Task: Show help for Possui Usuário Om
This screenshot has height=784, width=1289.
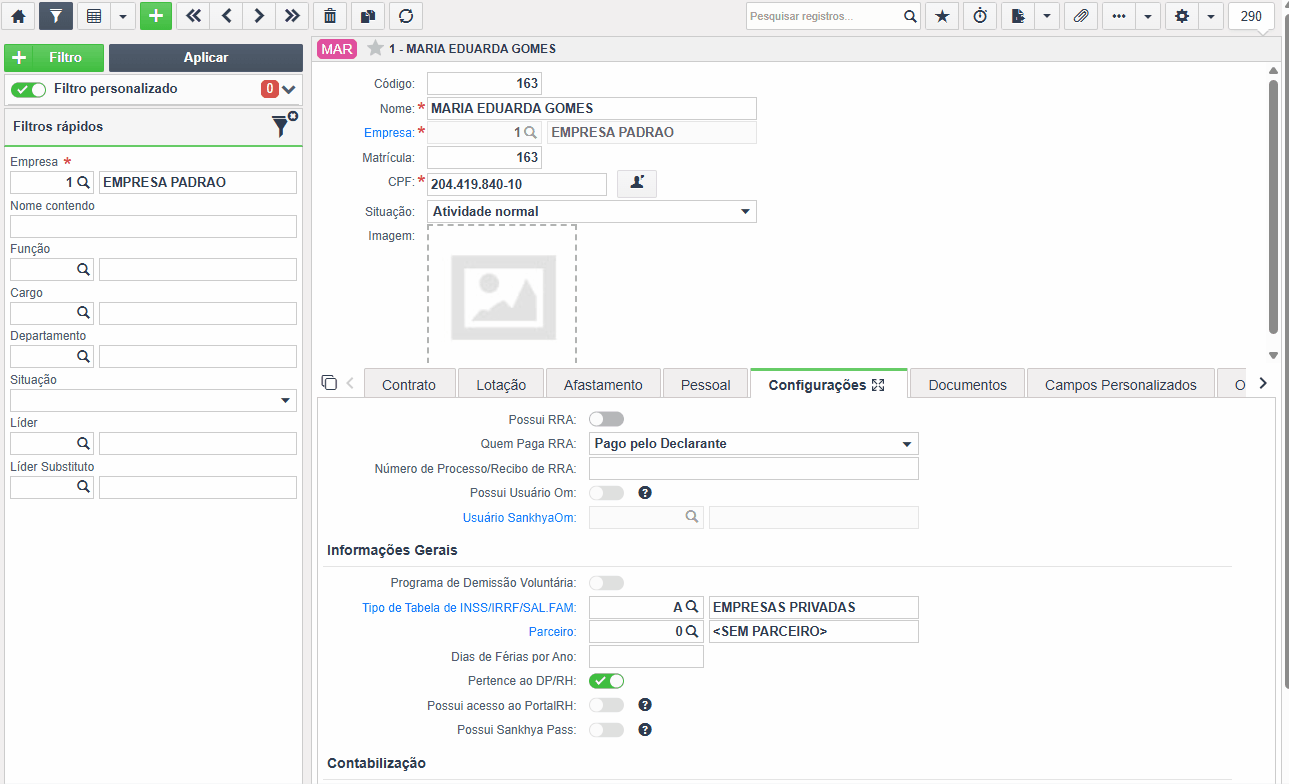Action: point(645,492)
